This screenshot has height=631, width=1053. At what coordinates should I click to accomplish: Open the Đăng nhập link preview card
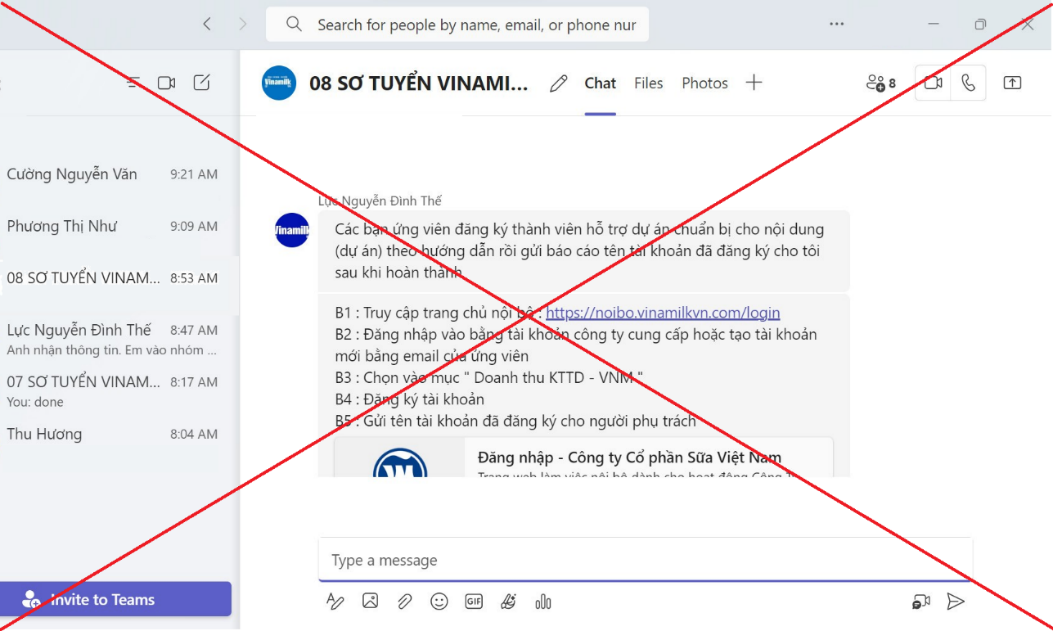tap(584, 457)
